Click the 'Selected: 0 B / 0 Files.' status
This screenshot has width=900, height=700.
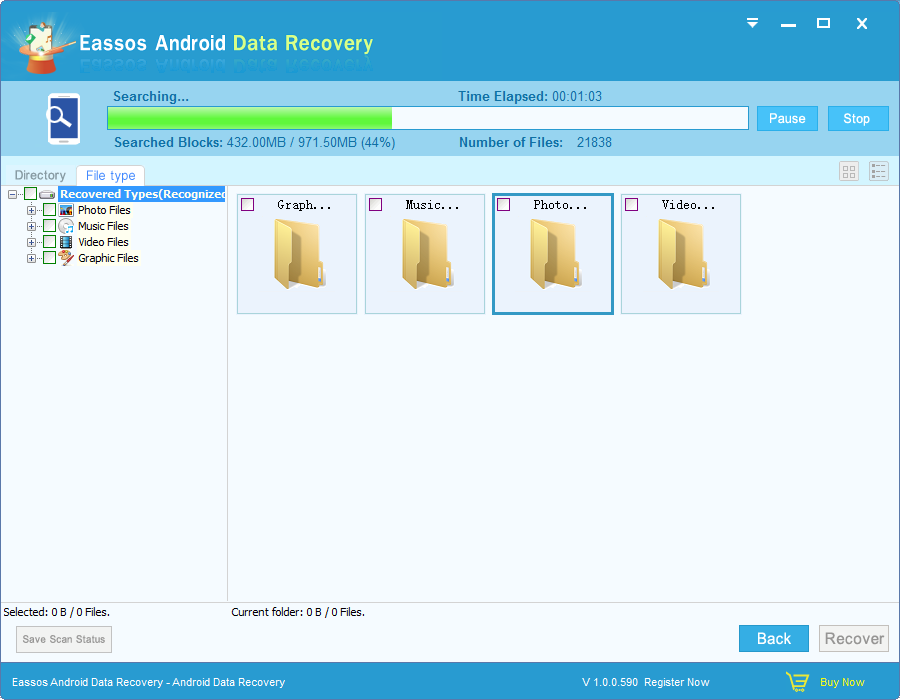click(x=56, y=612)
